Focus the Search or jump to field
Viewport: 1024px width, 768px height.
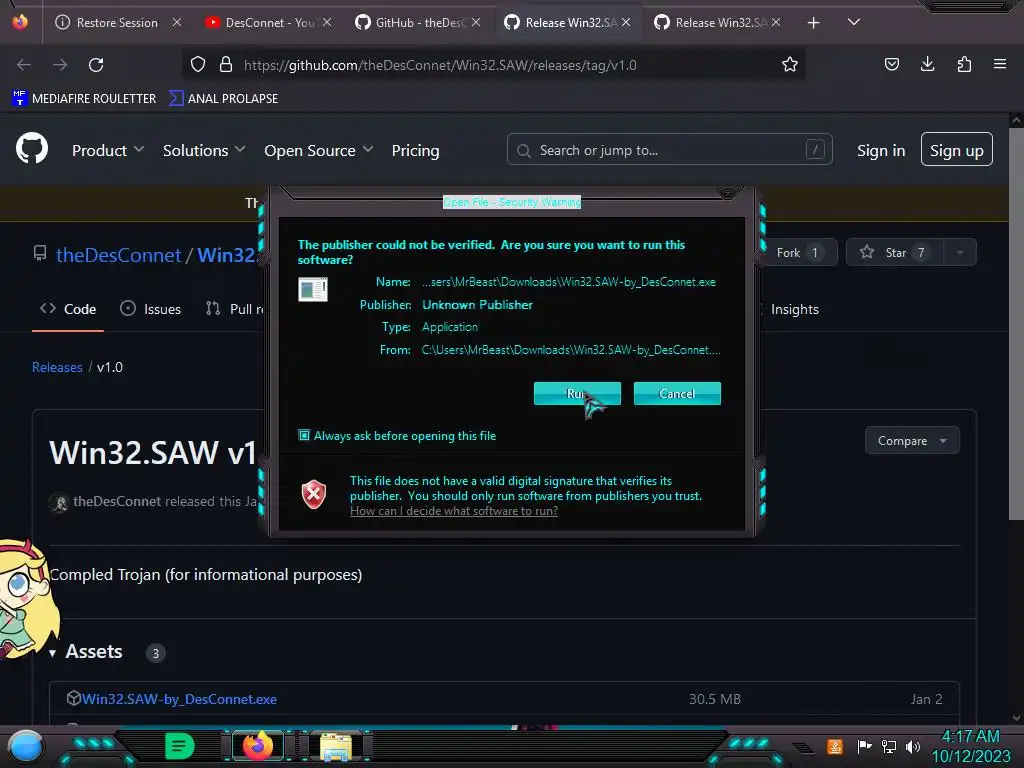669,150
